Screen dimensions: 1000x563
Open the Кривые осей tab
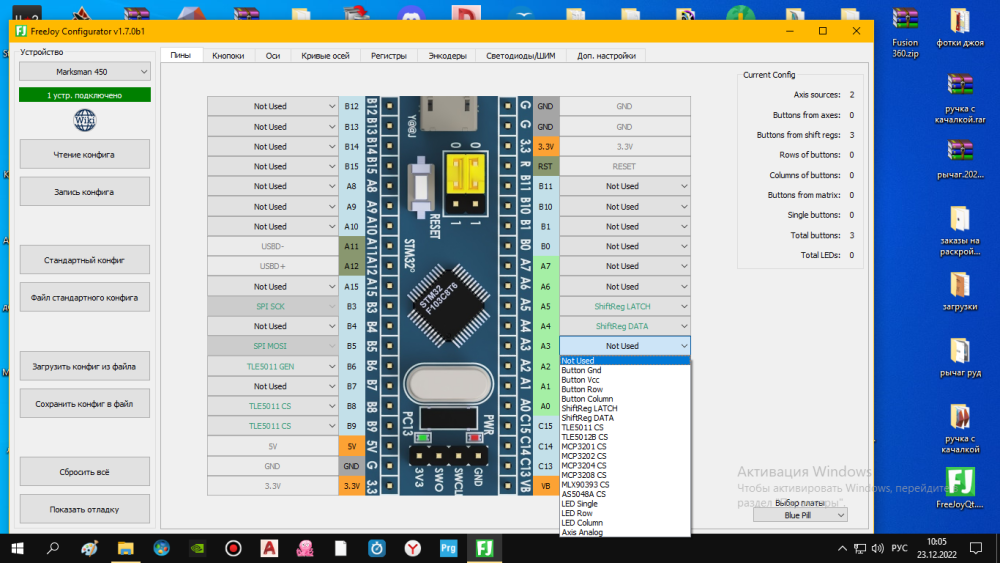326,56
